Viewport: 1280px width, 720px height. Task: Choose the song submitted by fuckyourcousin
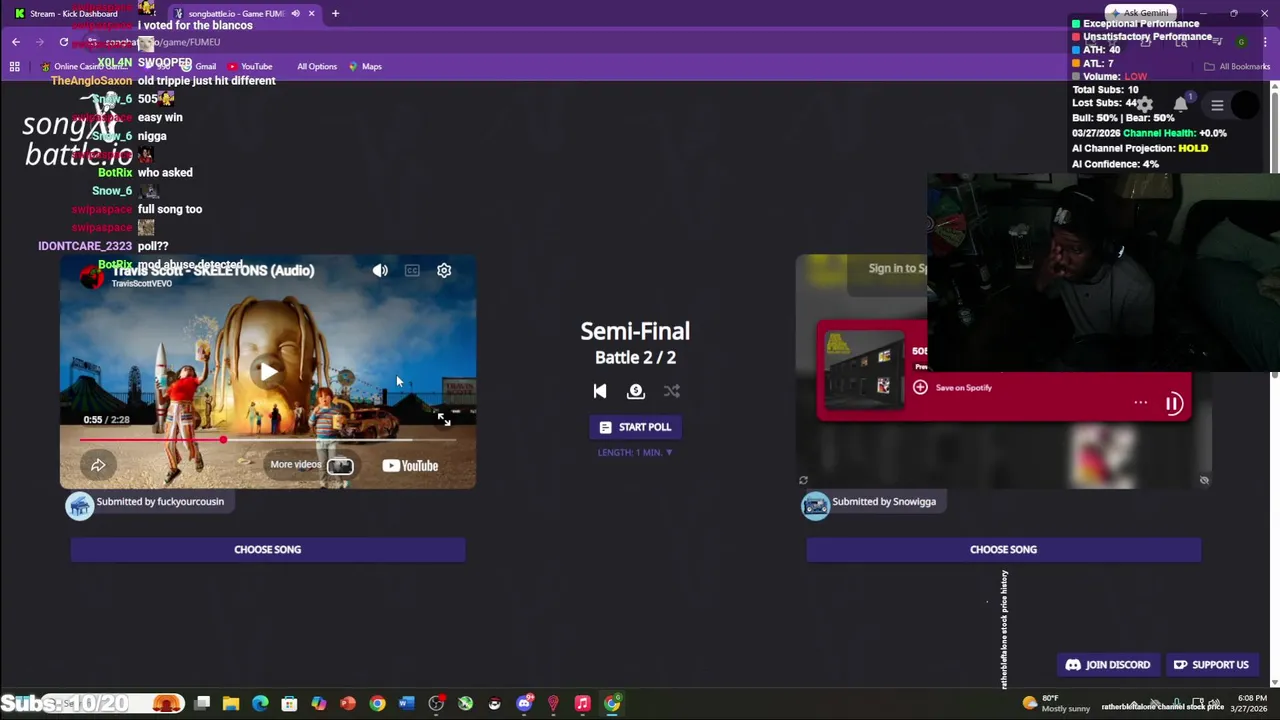click(267, 549)
